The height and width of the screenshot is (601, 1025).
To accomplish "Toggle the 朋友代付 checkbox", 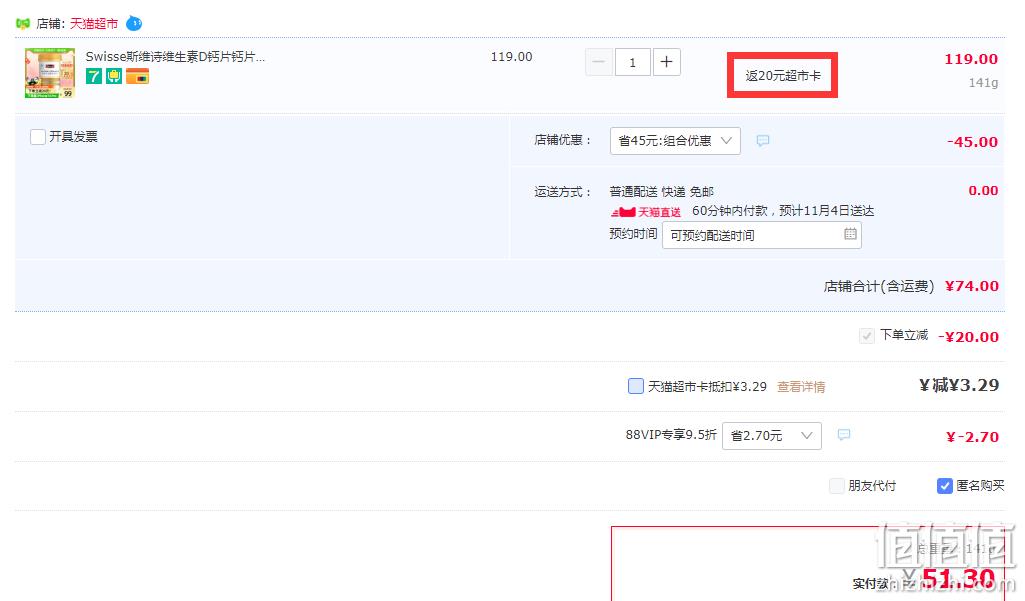I will pos(837,486).
